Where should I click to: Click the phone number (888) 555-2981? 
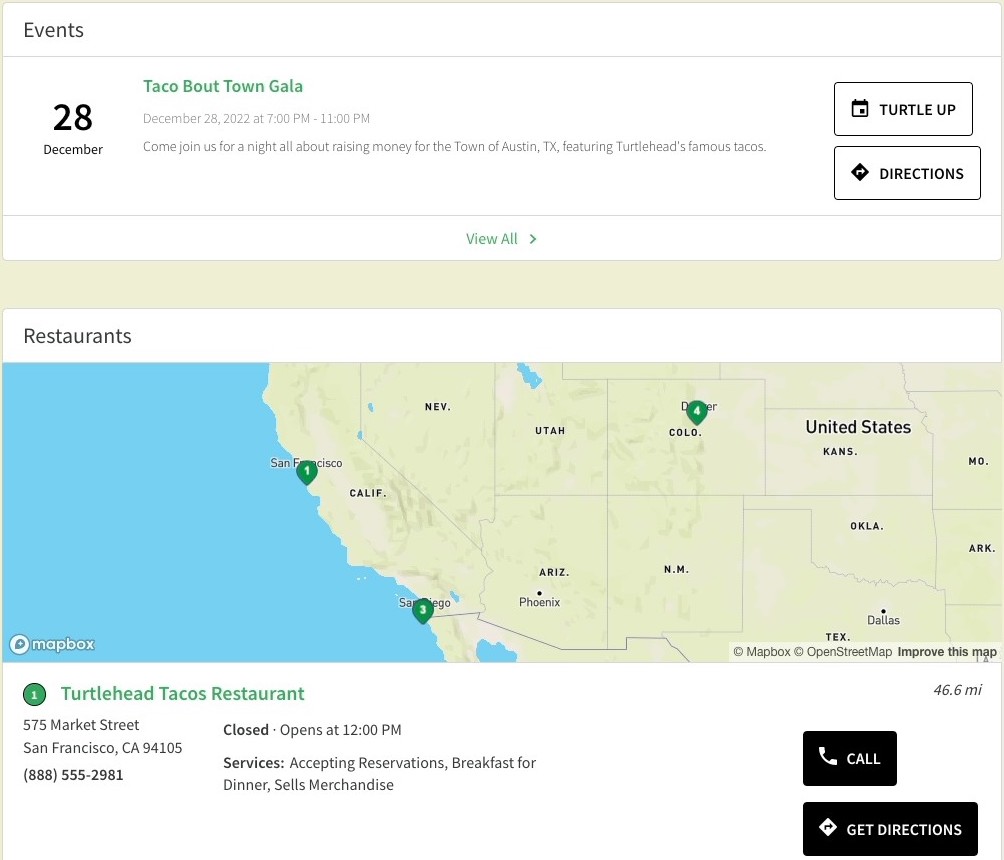click(73, 775)
